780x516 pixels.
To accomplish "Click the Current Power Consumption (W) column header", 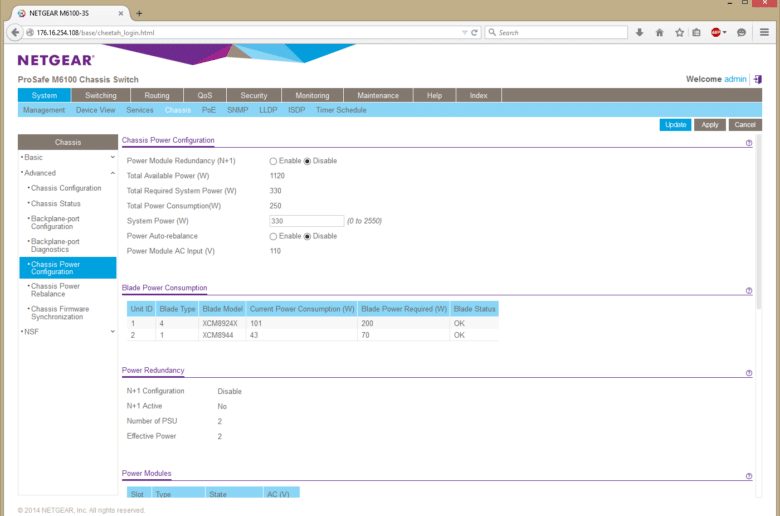I will click(x=302, y=309).
